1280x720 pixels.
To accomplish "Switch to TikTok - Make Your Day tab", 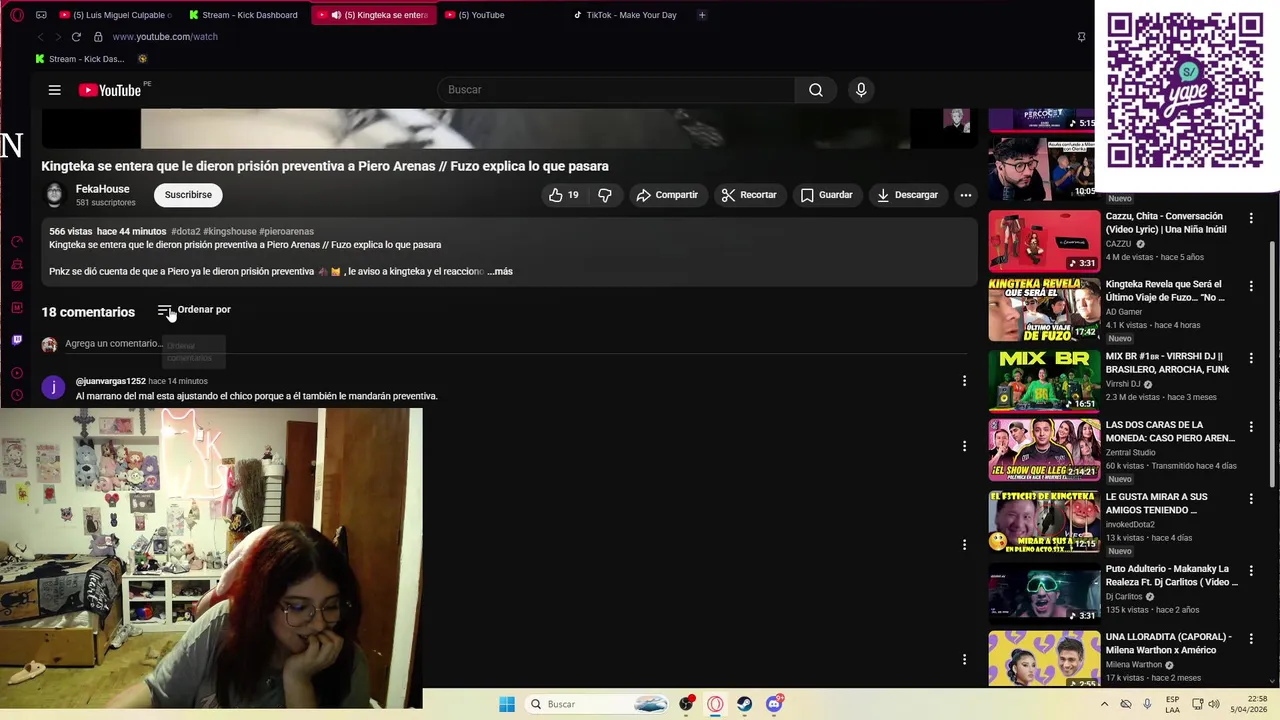I will [x=625, y=15].
